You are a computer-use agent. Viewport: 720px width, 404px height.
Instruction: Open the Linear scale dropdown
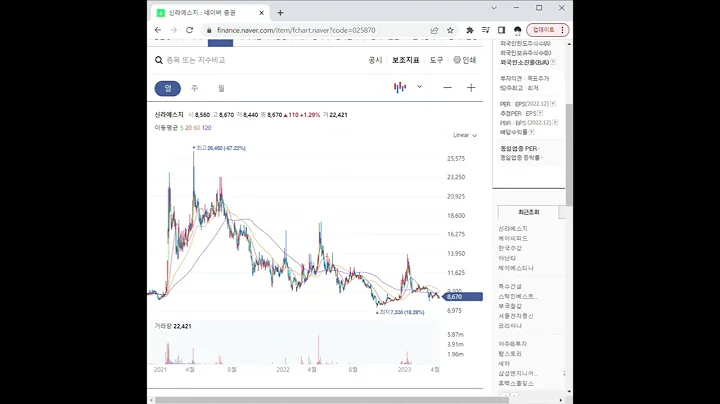coord(465,135)
